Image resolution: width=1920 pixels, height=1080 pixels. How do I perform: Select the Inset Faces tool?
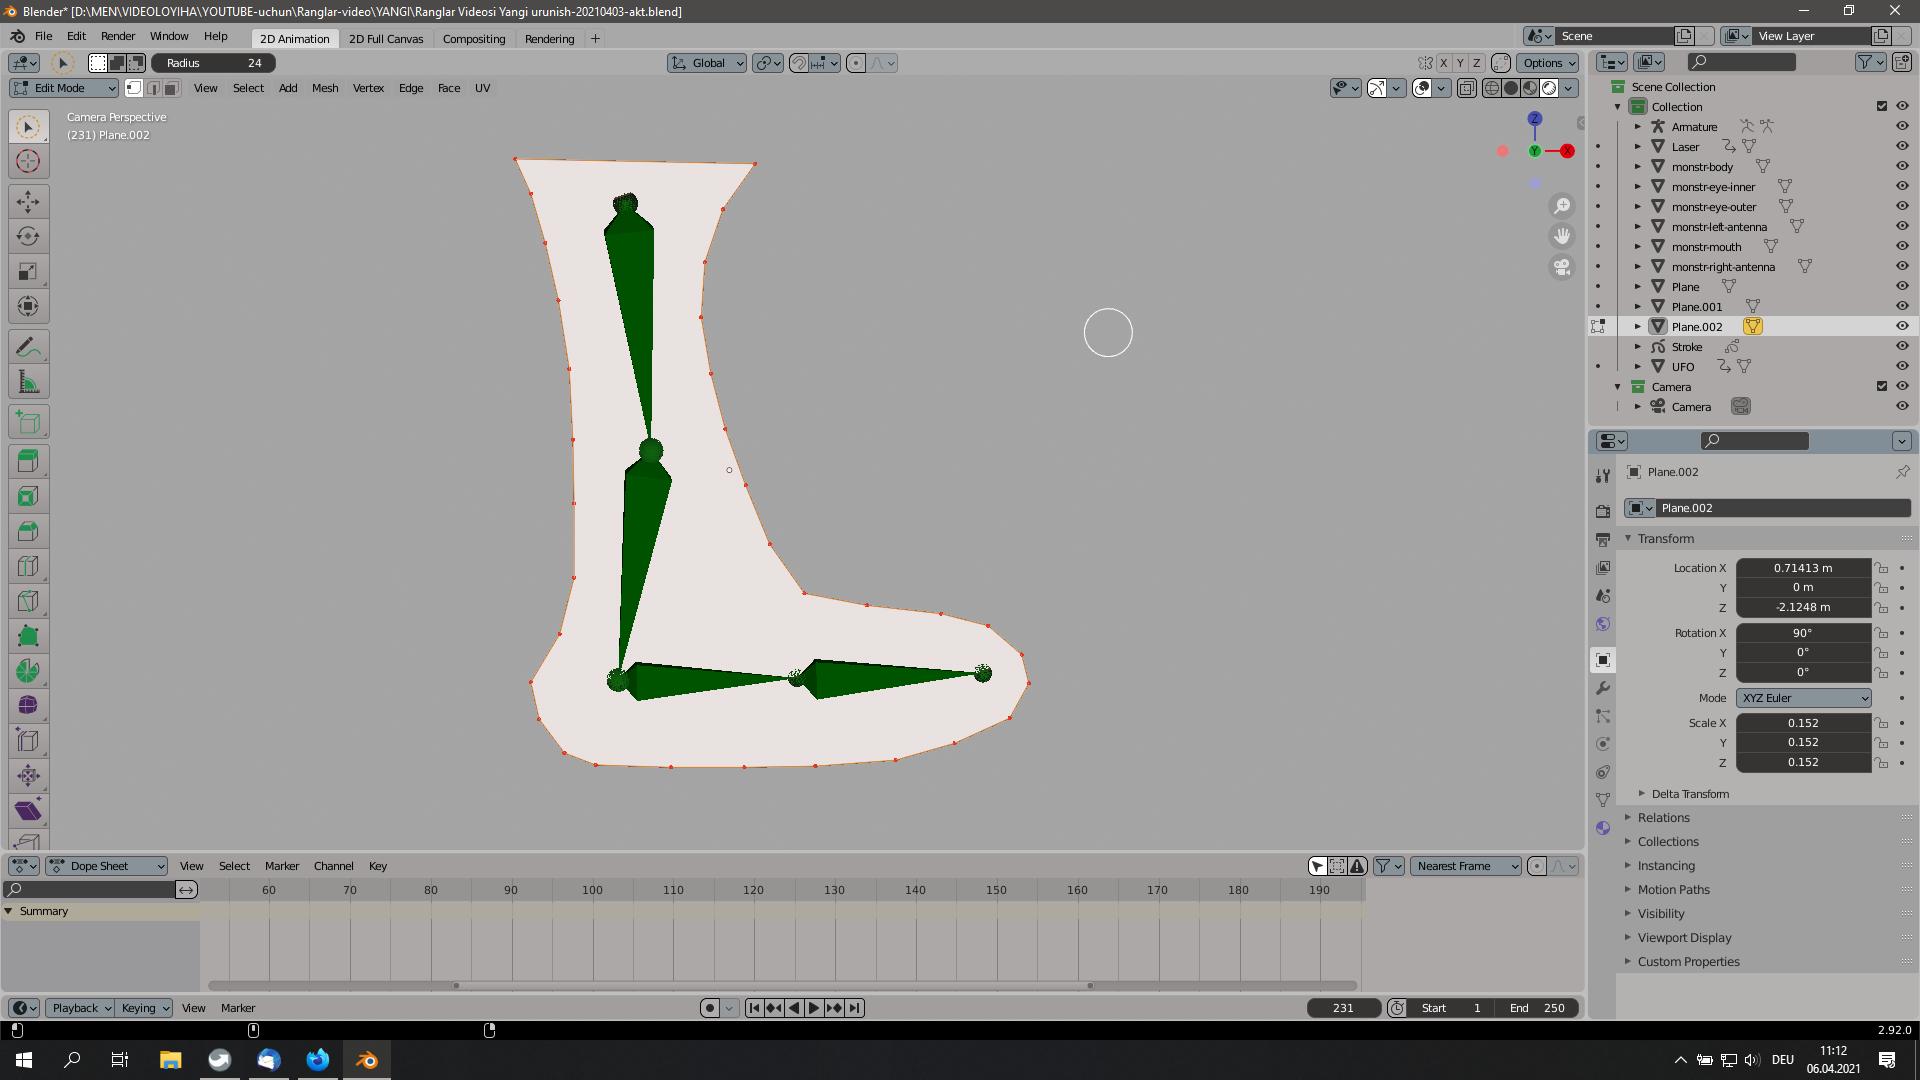click(28, 496)
